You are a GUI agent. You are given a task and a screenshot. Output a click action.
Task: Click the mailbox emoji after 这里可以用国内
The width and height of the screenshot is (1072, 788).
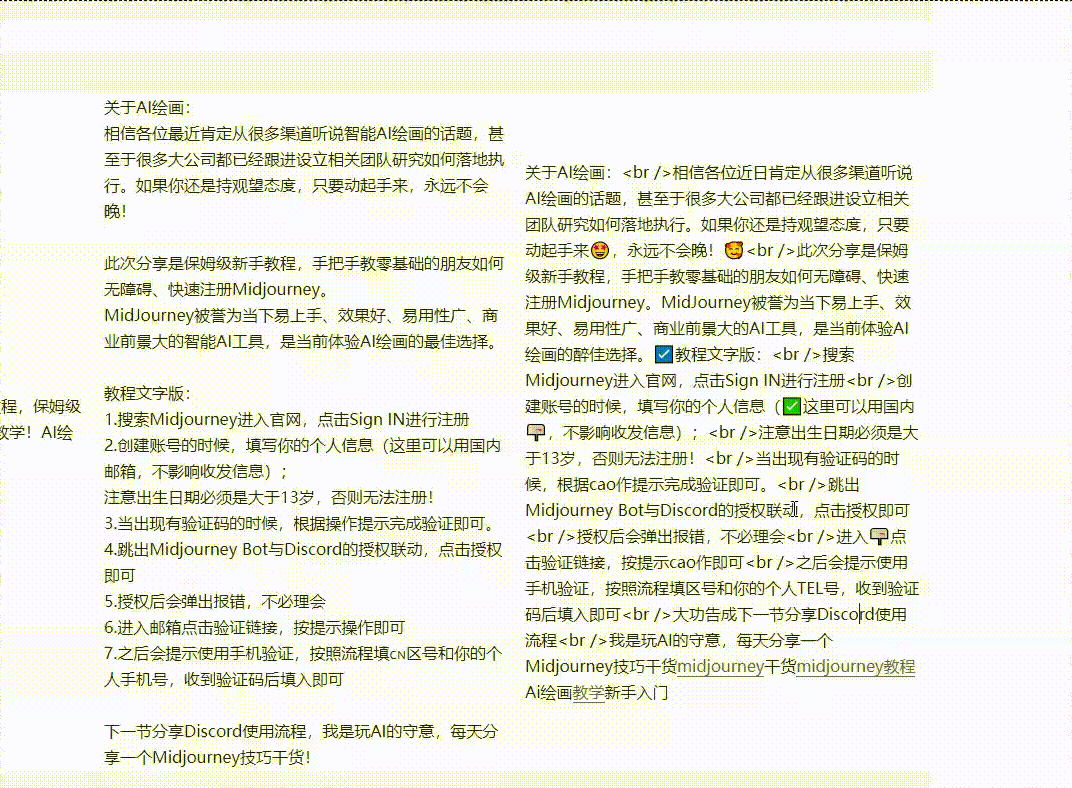click(534, 430)
